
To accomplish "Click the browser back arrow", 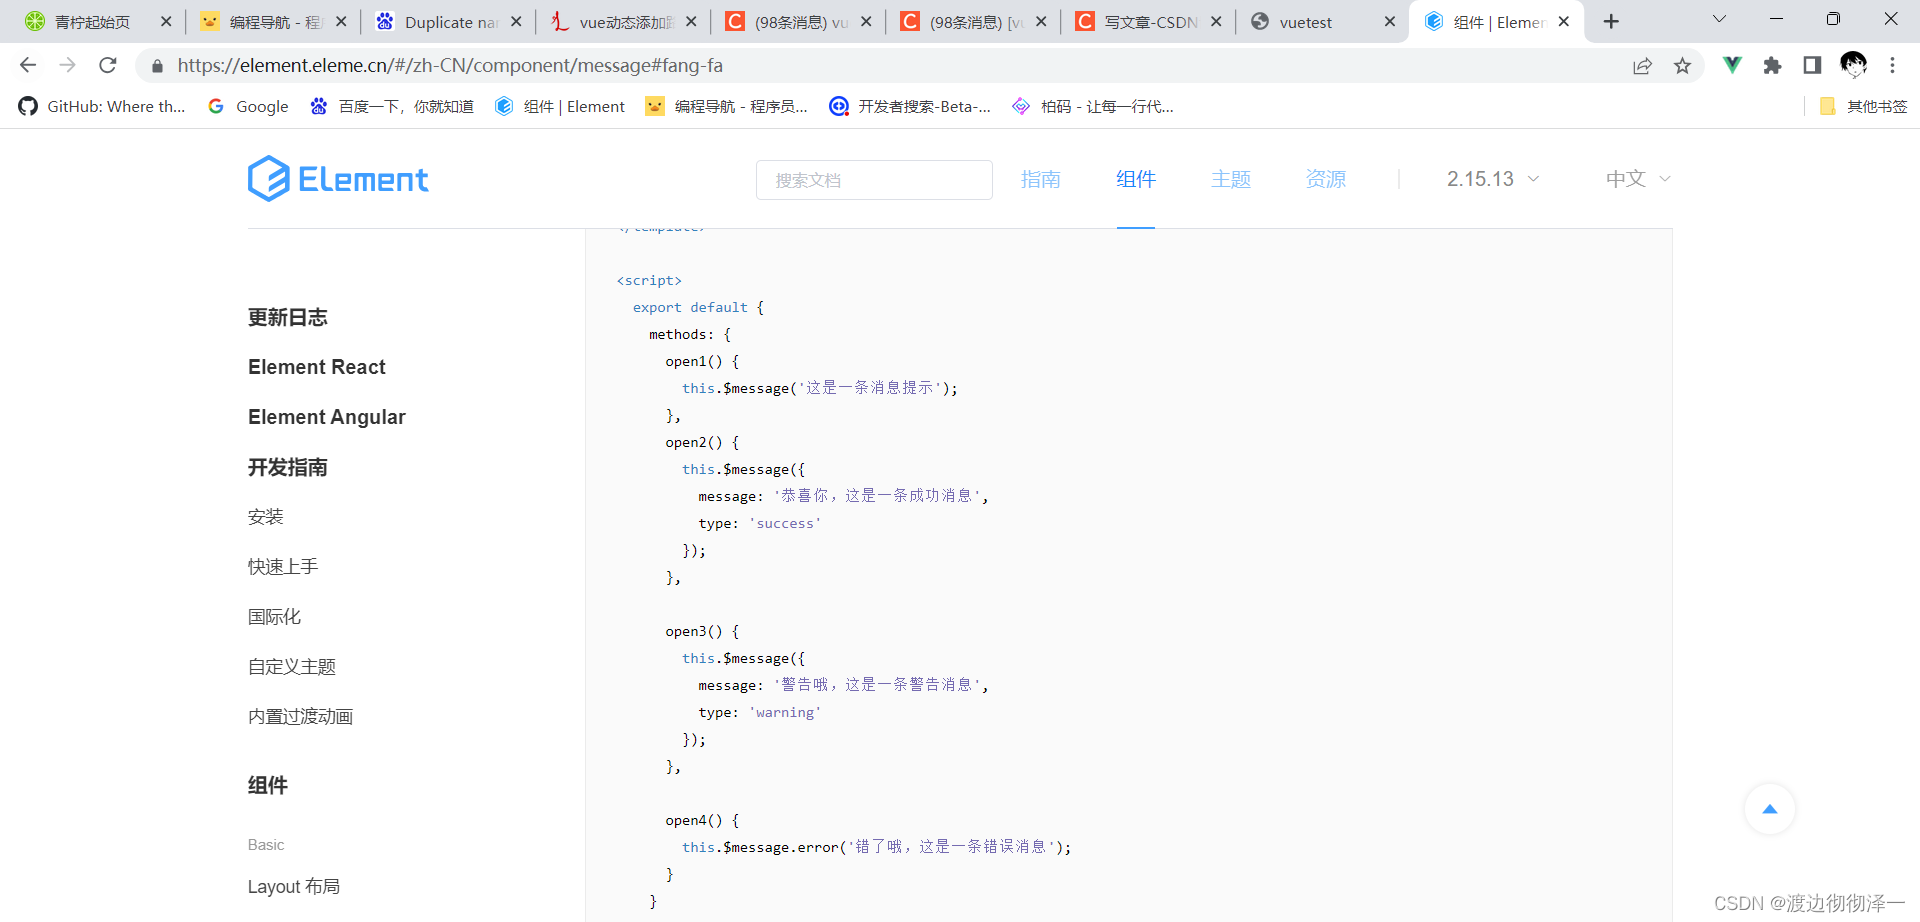I will pos(27,65).
